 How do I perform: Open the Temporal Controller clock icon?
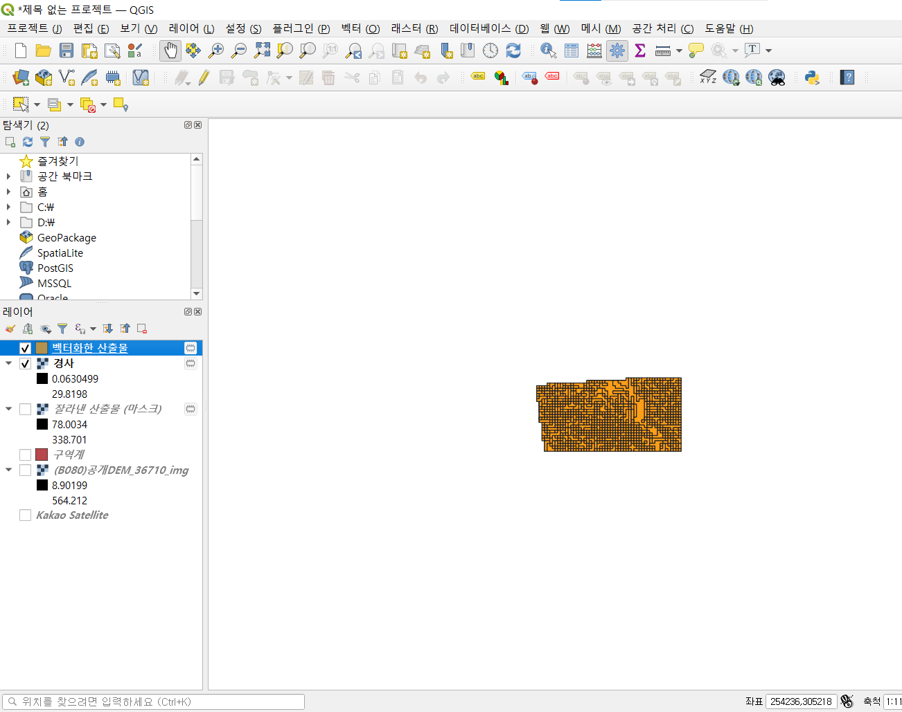pos(490,51)
